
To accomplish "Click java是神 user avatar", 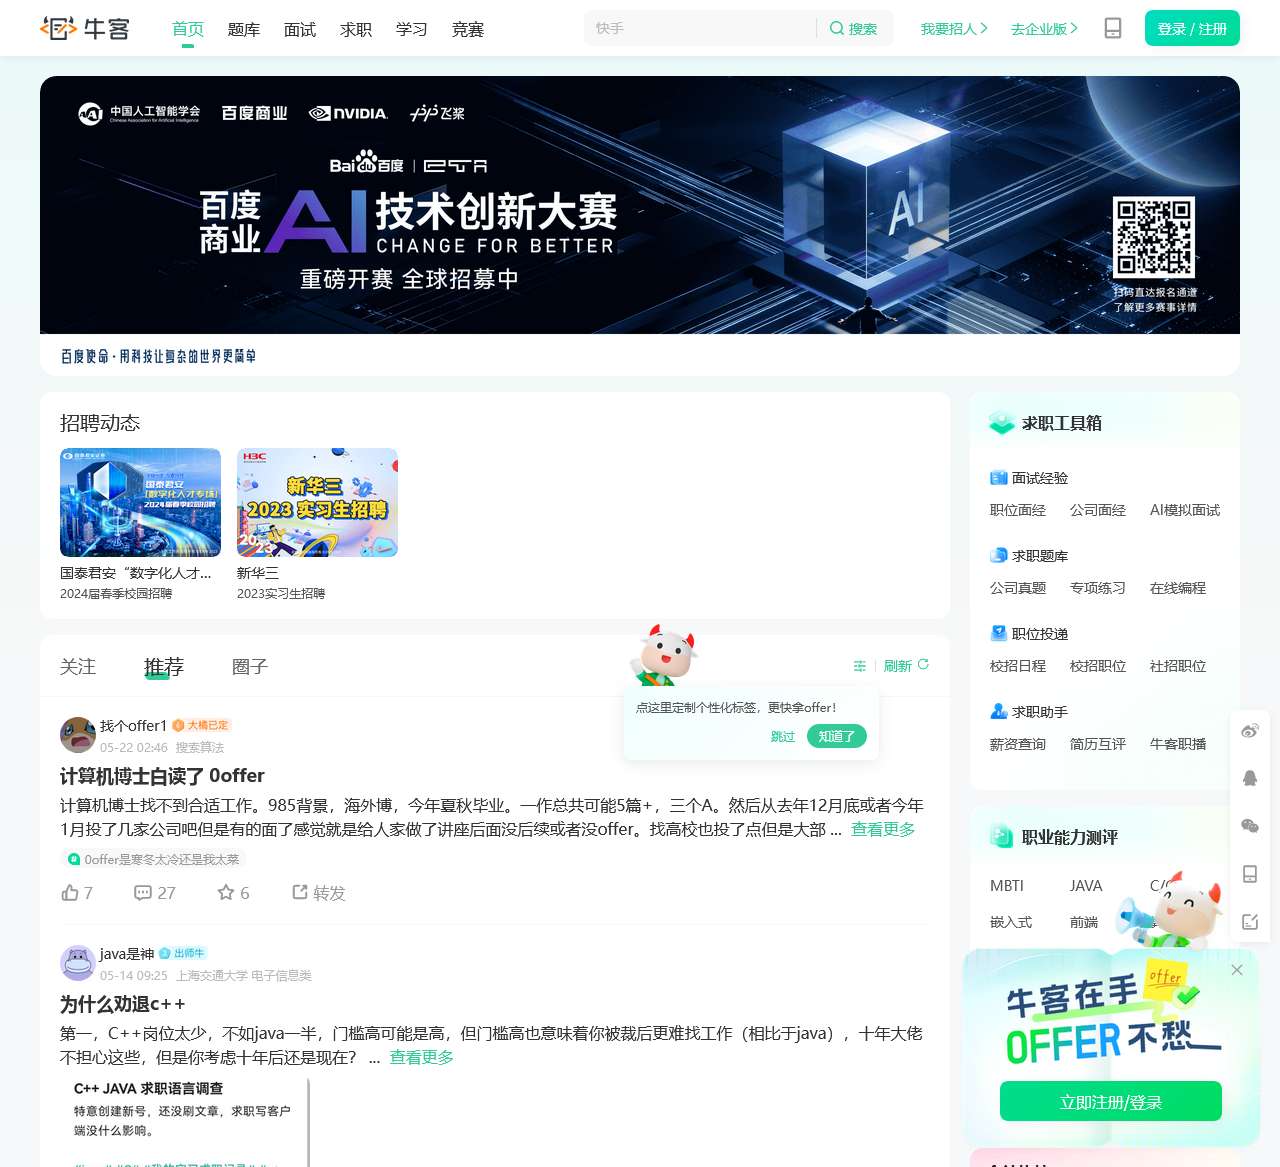I will point(78,963).
